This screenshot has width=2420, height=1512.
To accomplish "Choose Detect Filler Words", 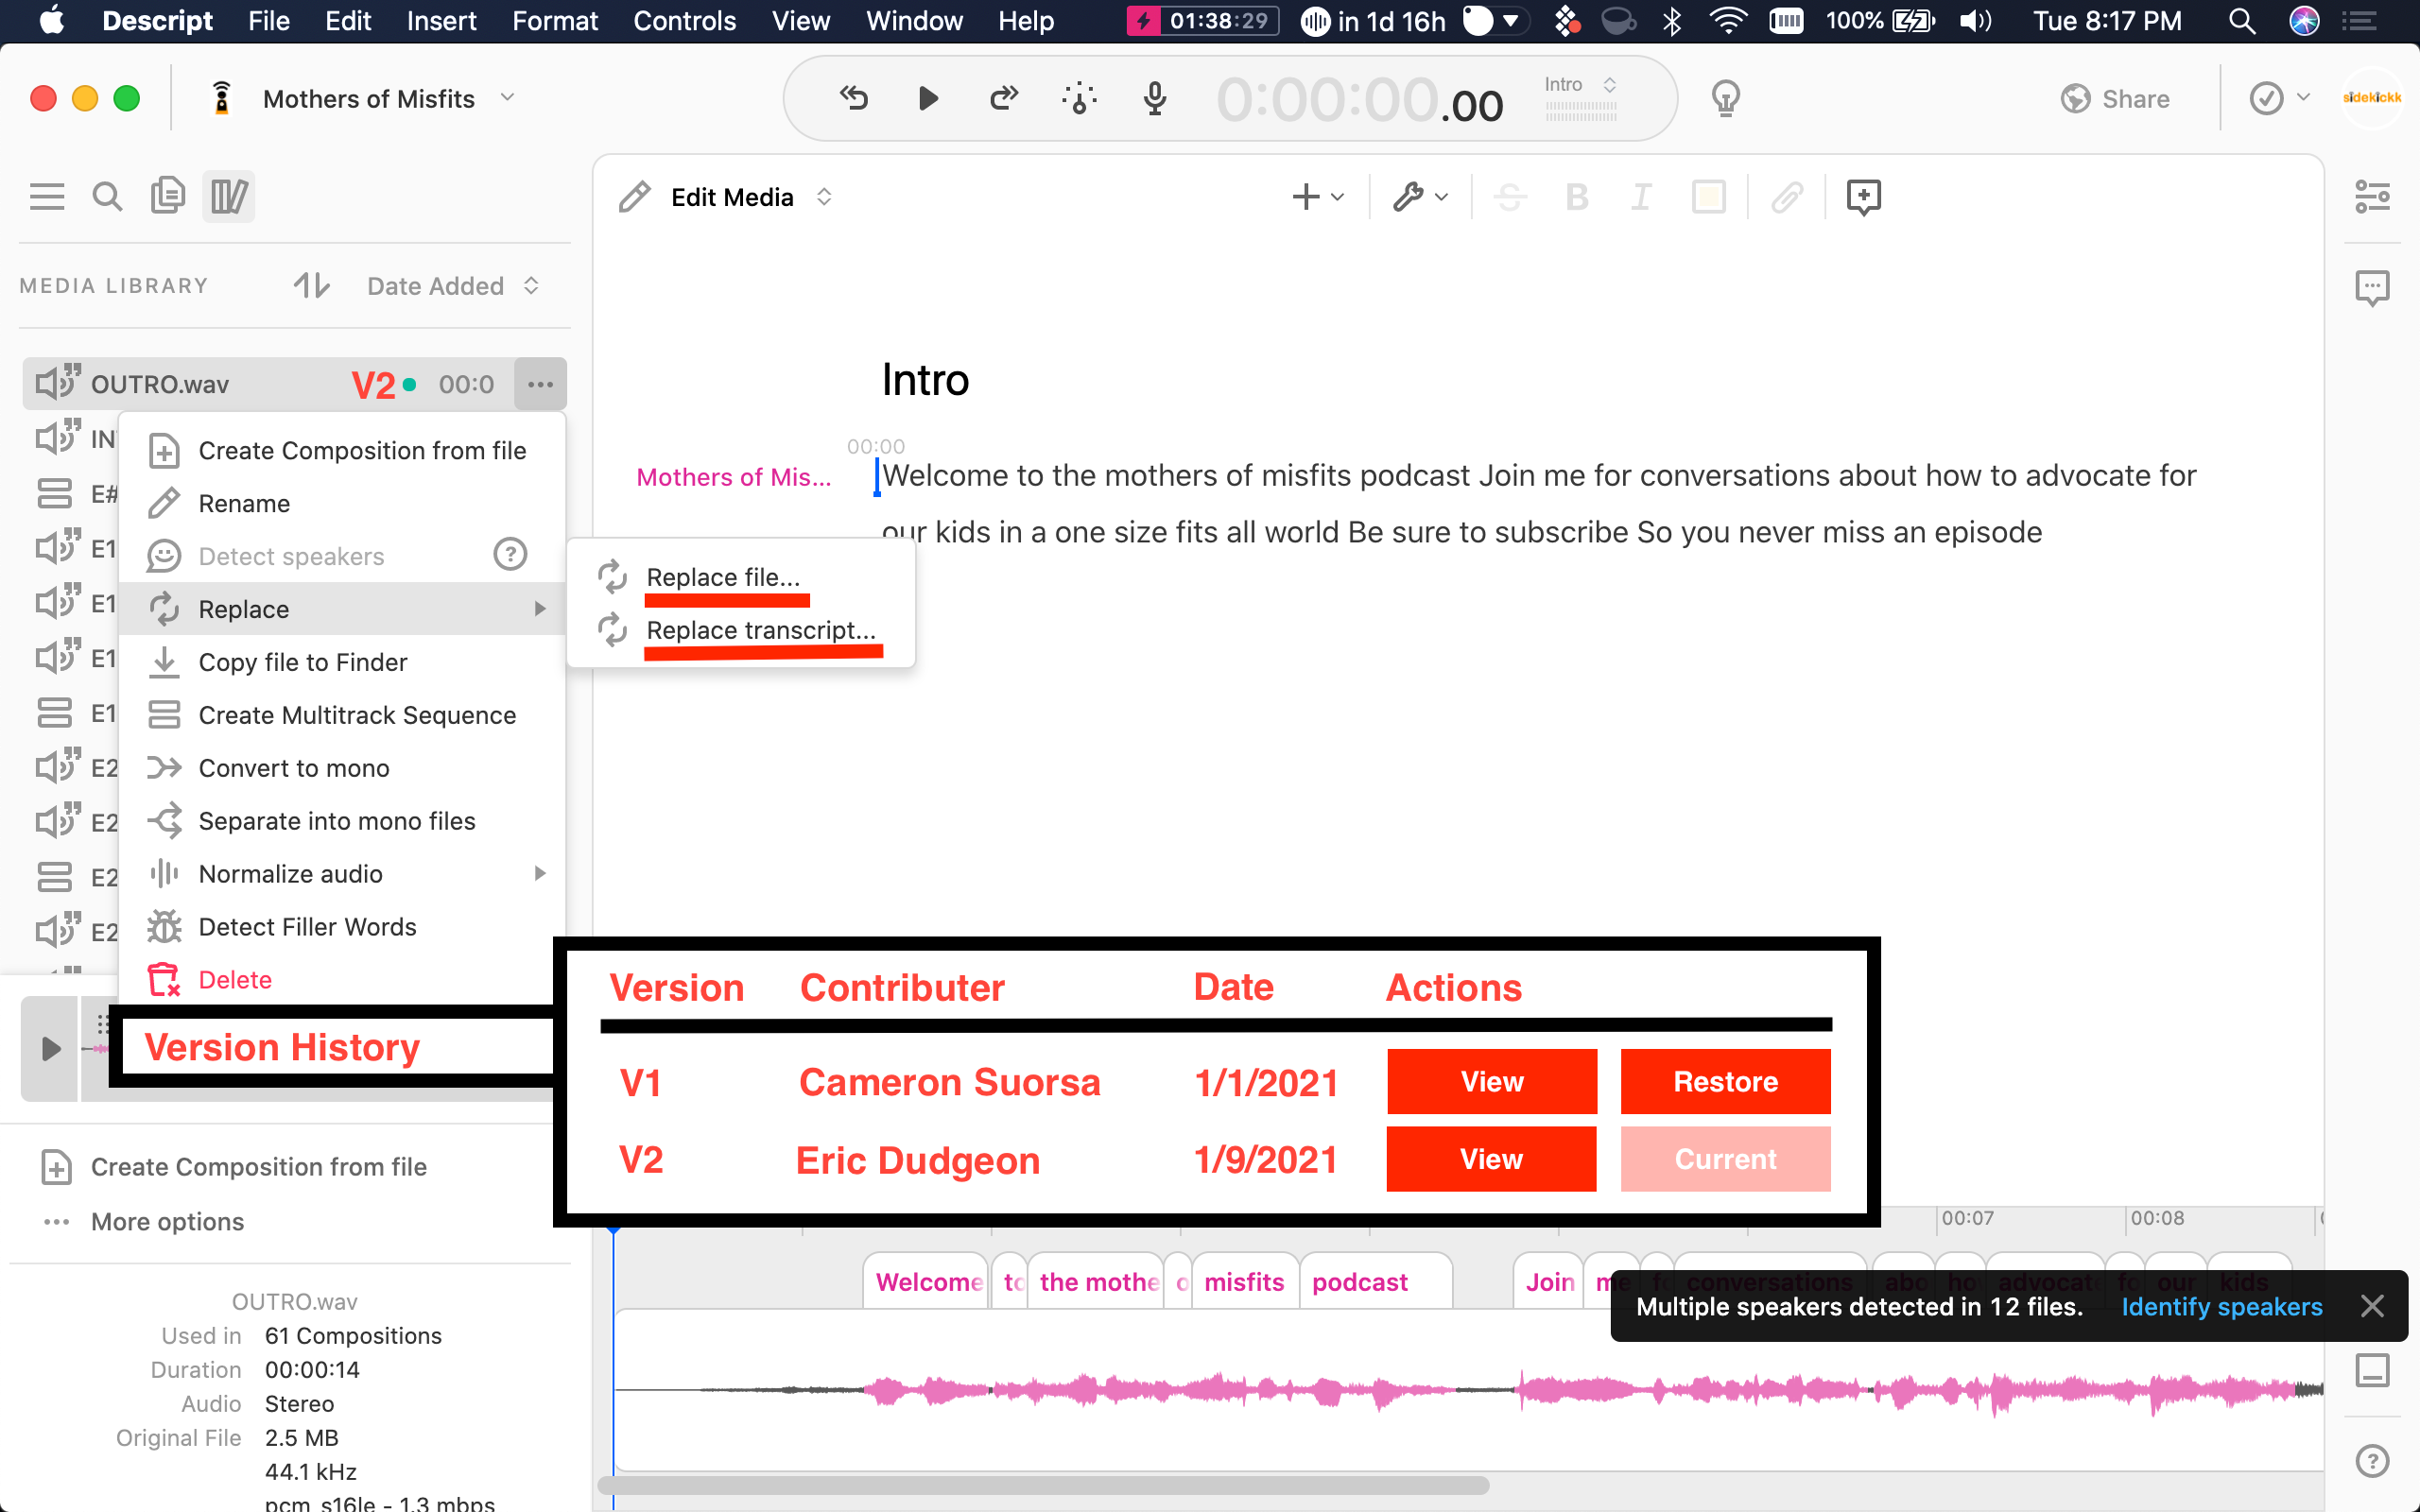I will pyautogui.click(x=342, y=927).
